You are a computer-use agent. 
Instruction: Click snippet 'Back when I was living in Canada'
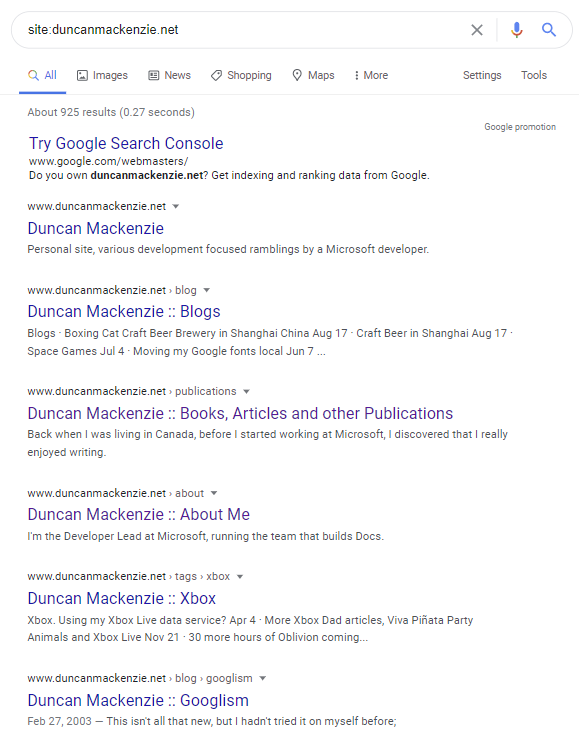[267, 443]
